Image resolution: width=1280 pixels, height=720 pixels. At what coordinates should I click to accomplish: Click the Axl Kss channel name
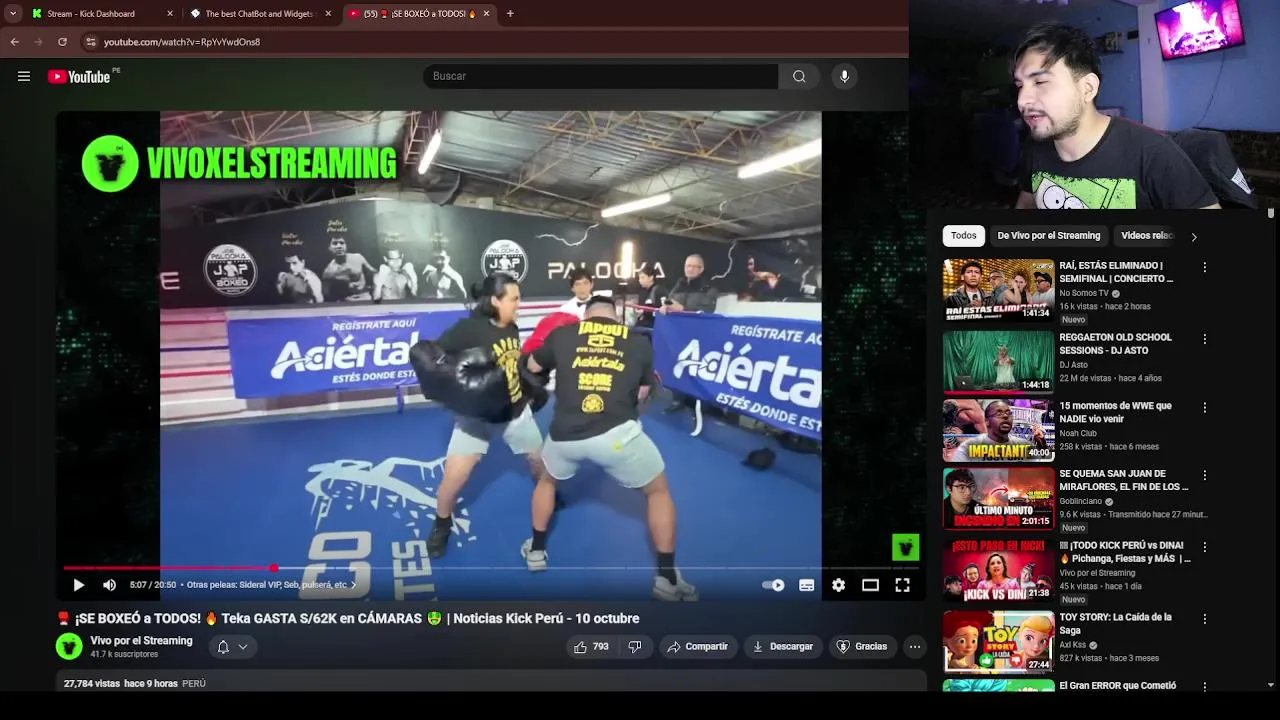point(1073,645)
